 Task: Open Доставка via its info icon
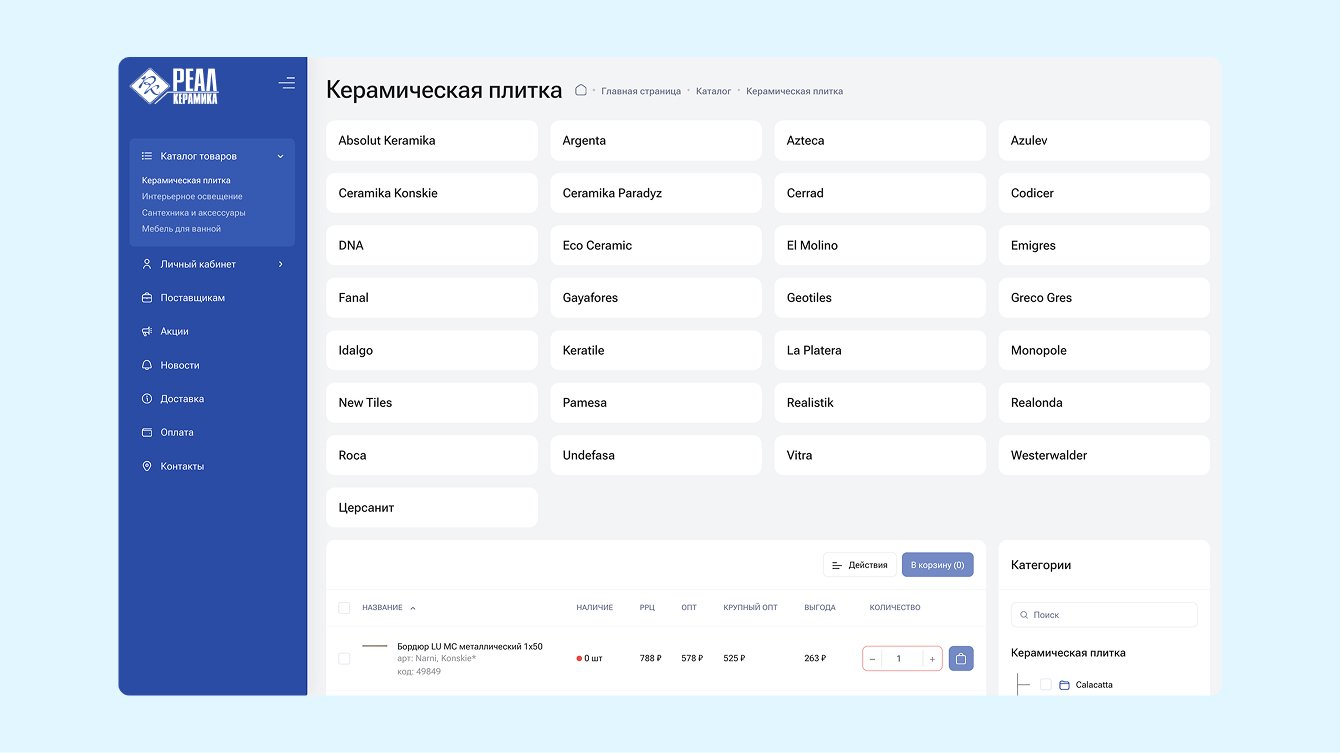[146, 399]
